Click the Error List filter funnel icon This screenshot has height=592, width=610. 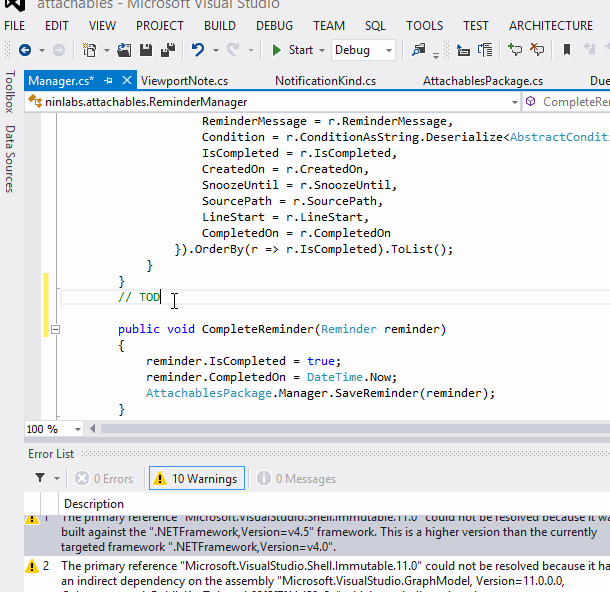(40, 477)
